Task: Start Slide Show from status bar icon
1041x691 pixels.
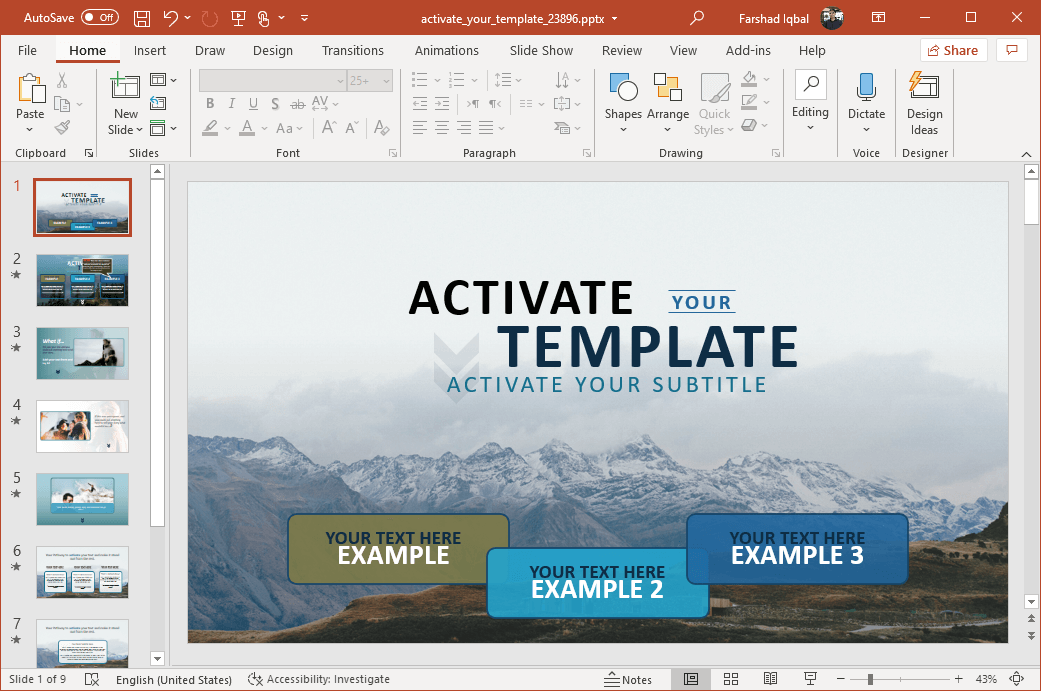Action: click(811, 679)
